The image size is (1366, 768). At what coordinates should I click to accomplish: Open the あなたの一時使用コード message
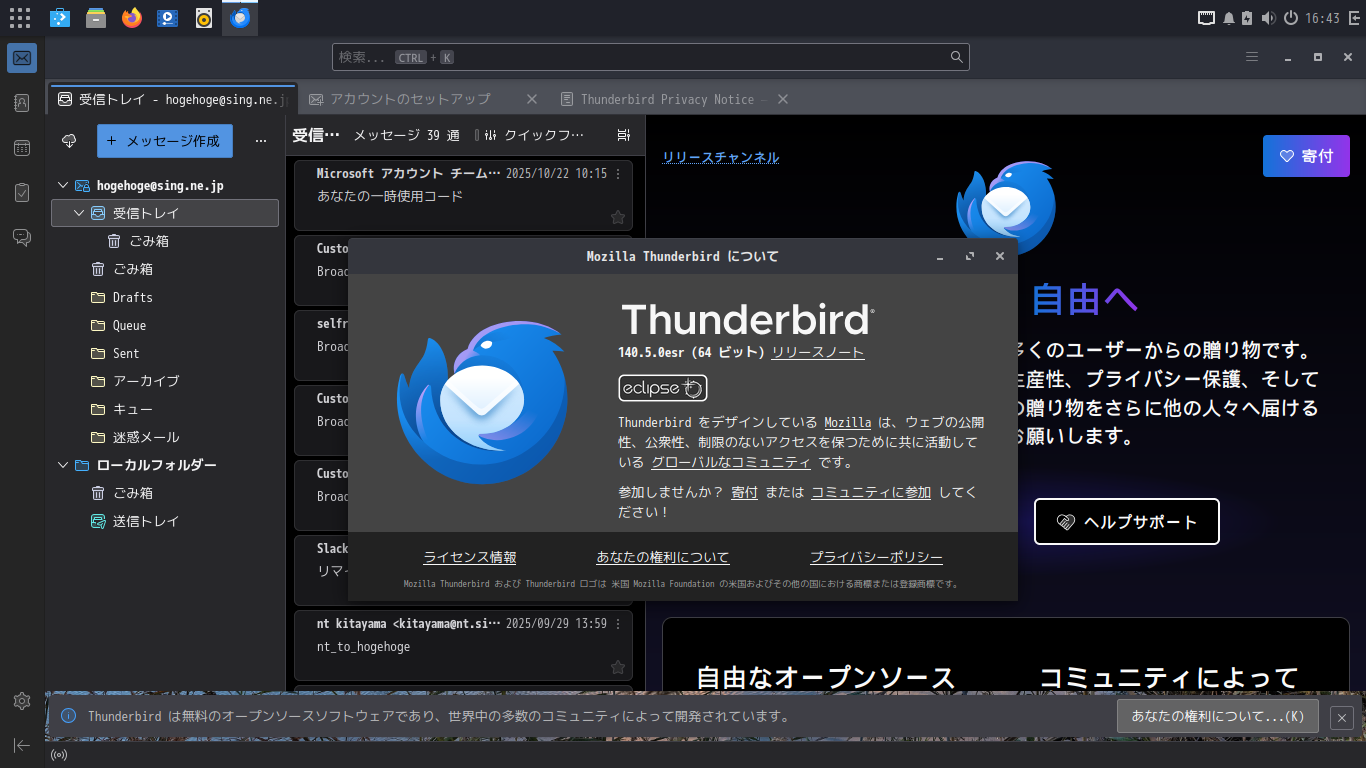[464, 196]
